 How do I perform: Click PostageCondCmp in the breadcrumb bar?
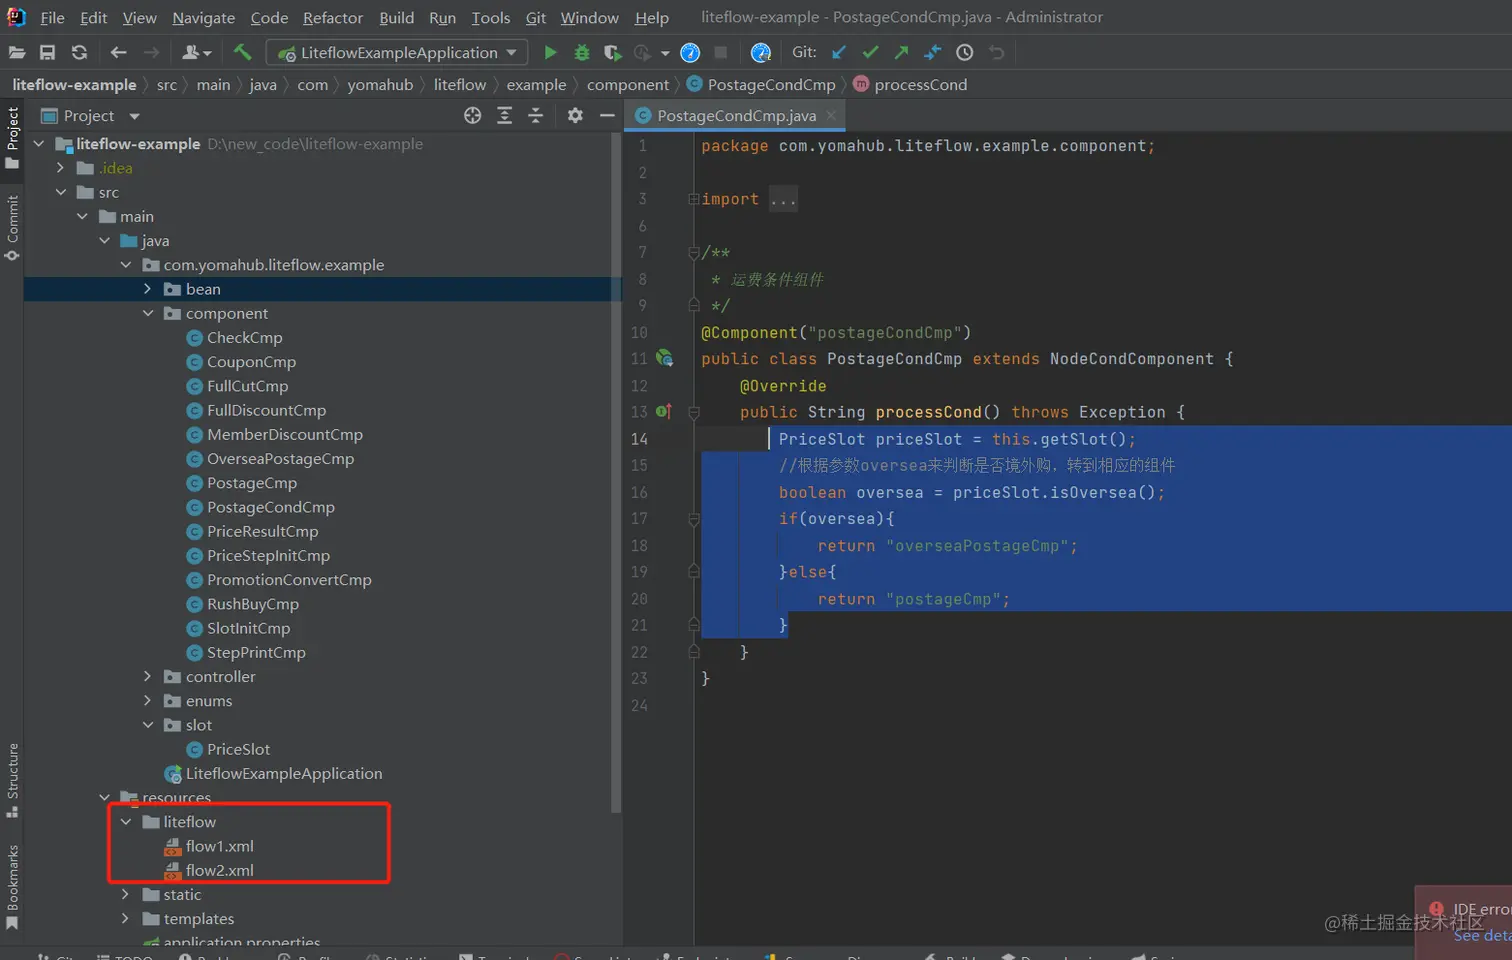click(x=770, y=85)
